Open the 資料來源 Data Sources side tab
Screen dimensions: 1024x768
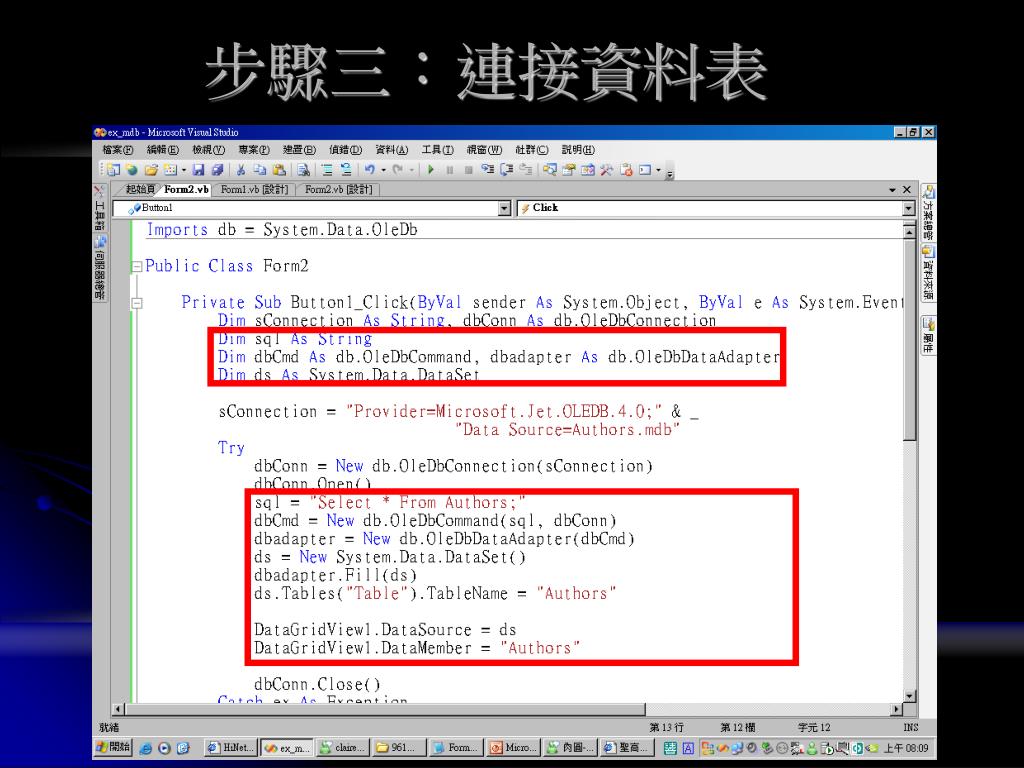(x=928, y=273)
